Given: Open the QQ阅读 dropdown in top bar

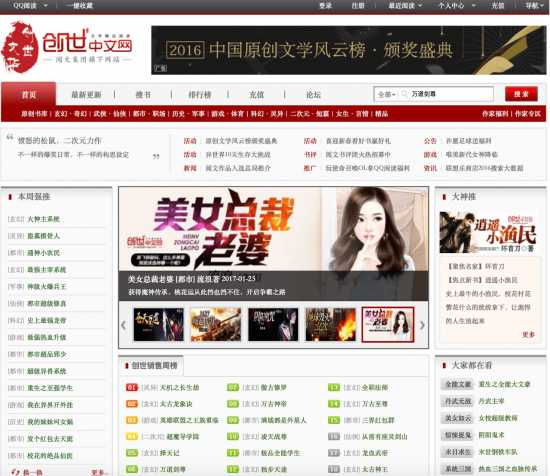Looking at the screenshot, I should tap(30, 6).
